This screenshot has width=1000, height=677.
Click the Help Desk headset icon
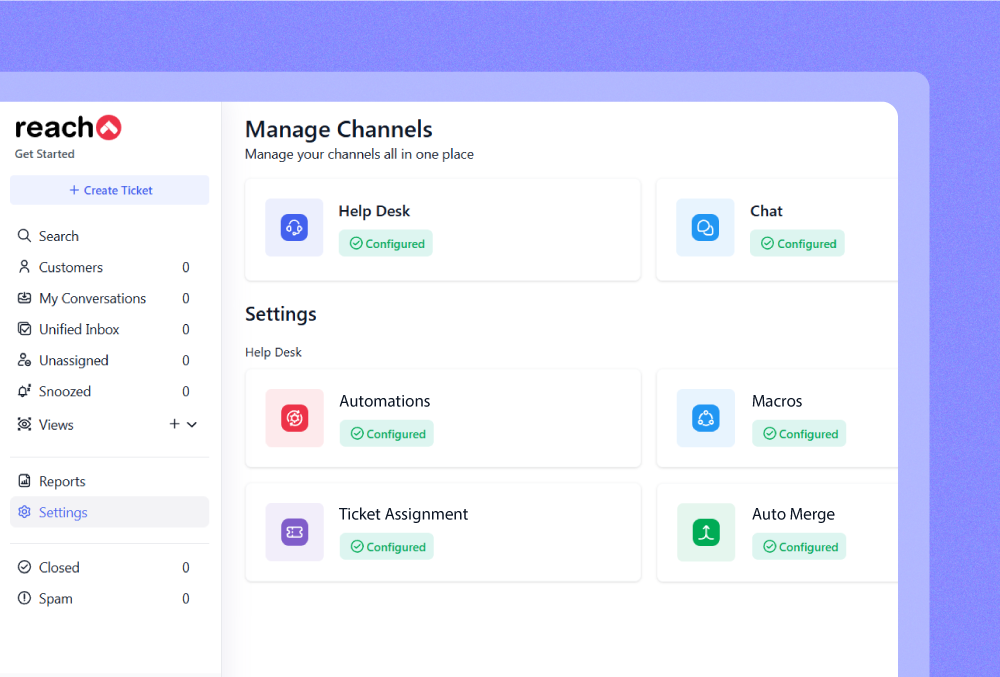294,228
